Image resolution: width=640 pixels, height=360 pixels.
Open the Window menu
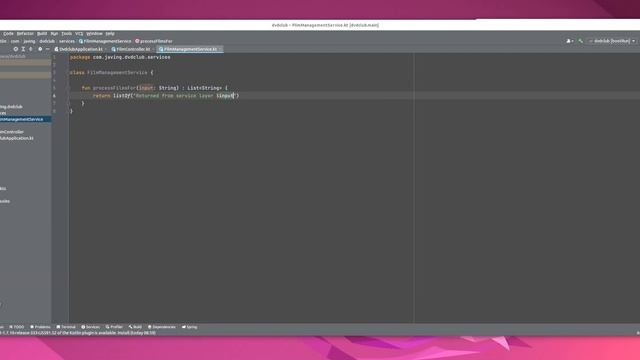pyautogui.click(x=94, y=34)
